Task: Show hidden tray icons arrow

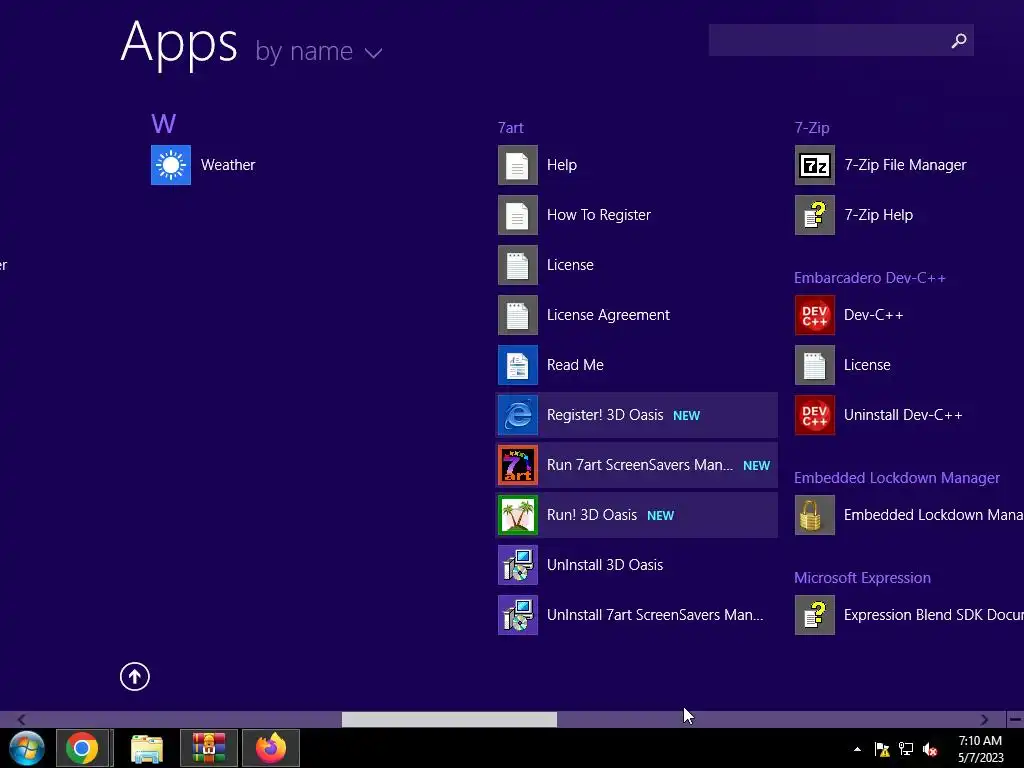Action: pyautogui.click(x=857, y=749)
